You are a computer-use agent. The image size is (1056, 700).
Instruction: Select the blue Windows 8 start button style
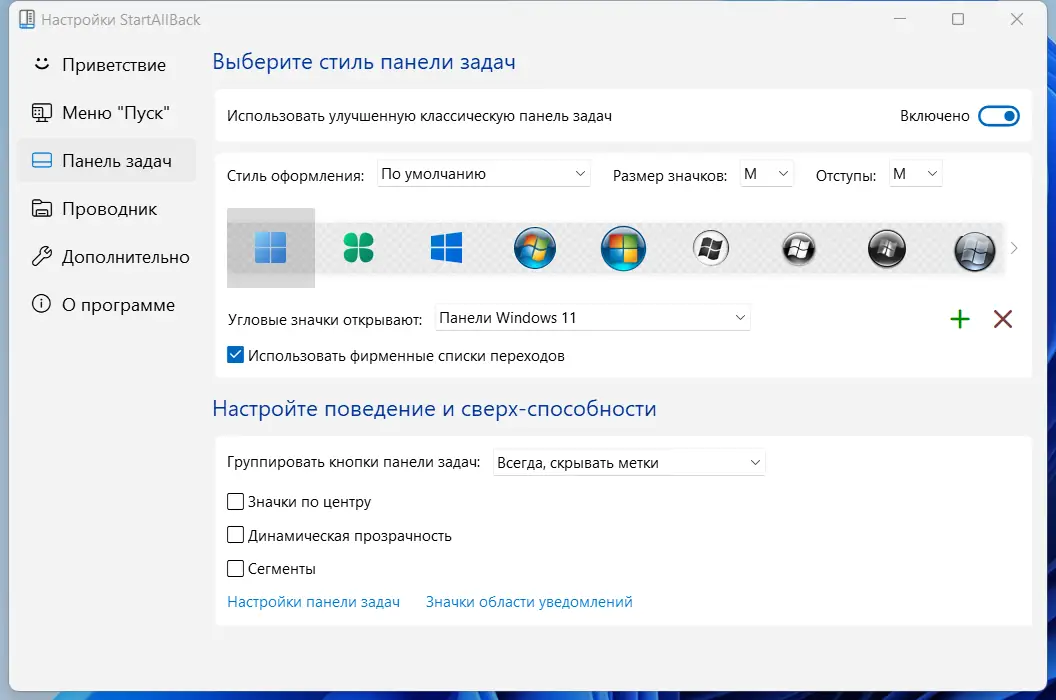[446, 247]
